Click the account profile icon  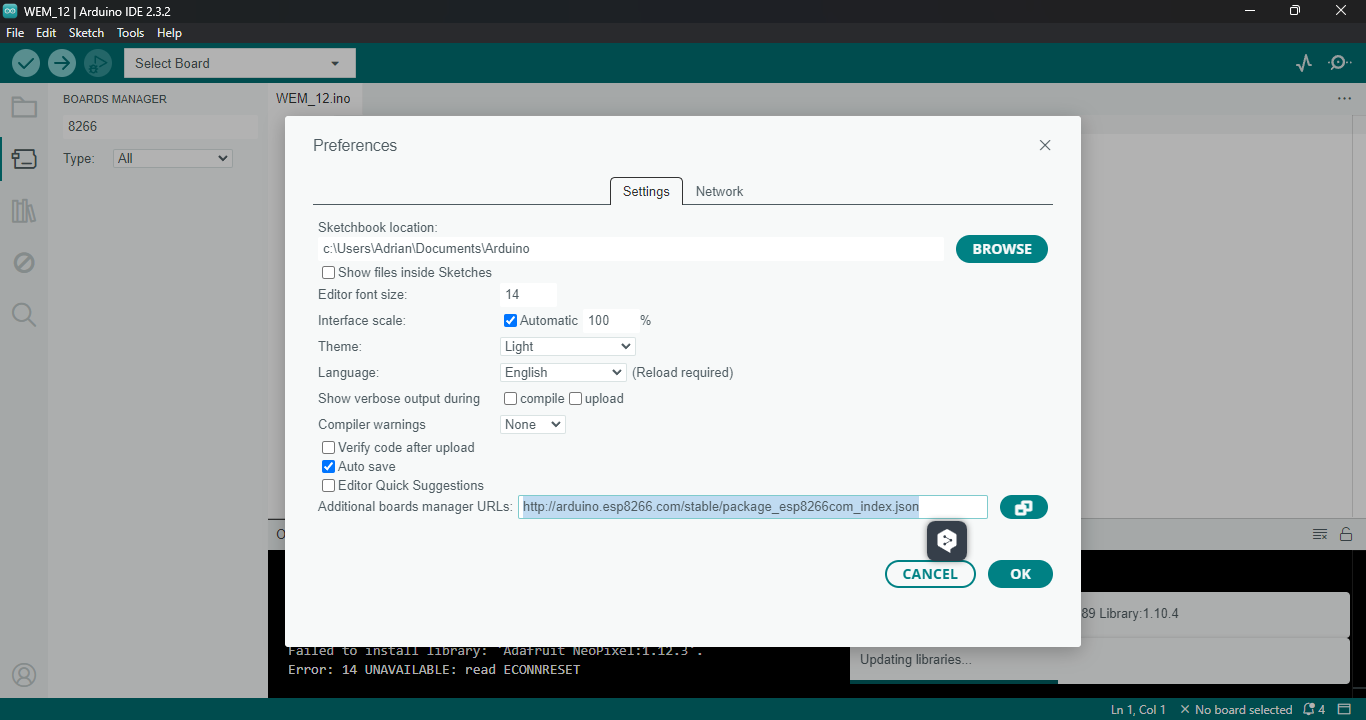24,675
